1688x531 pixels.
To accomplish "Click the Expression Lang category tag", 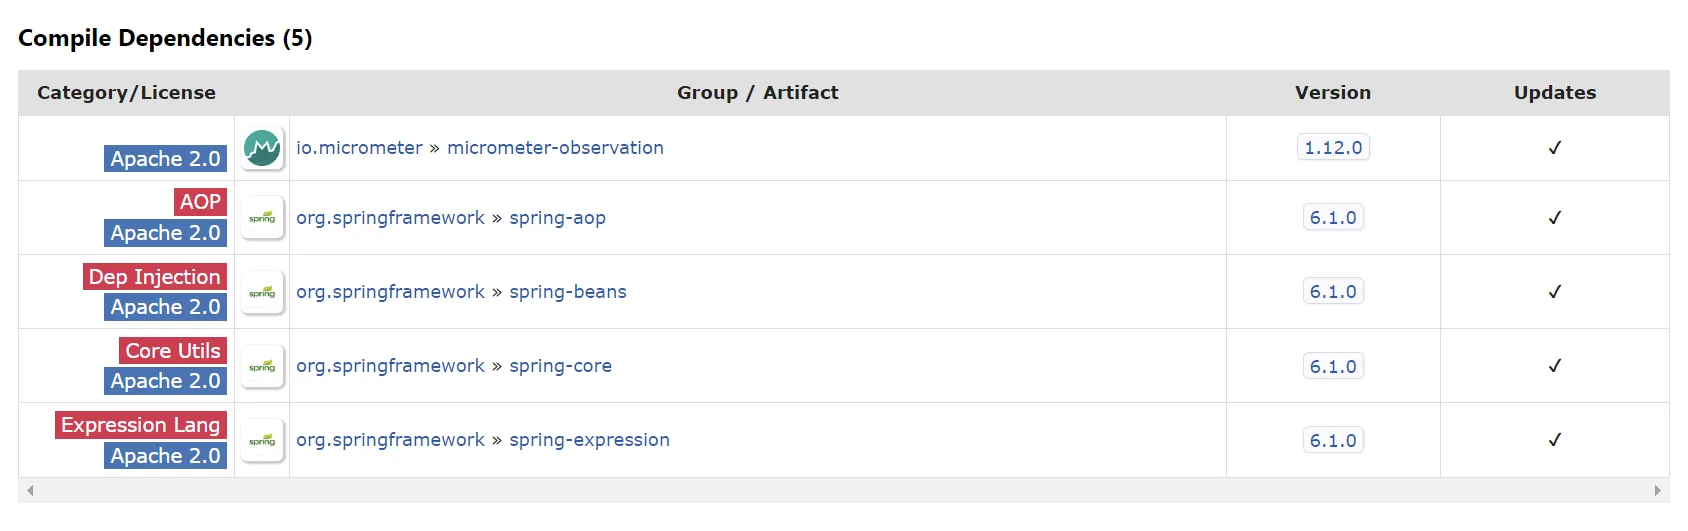I will click(140, 425).
